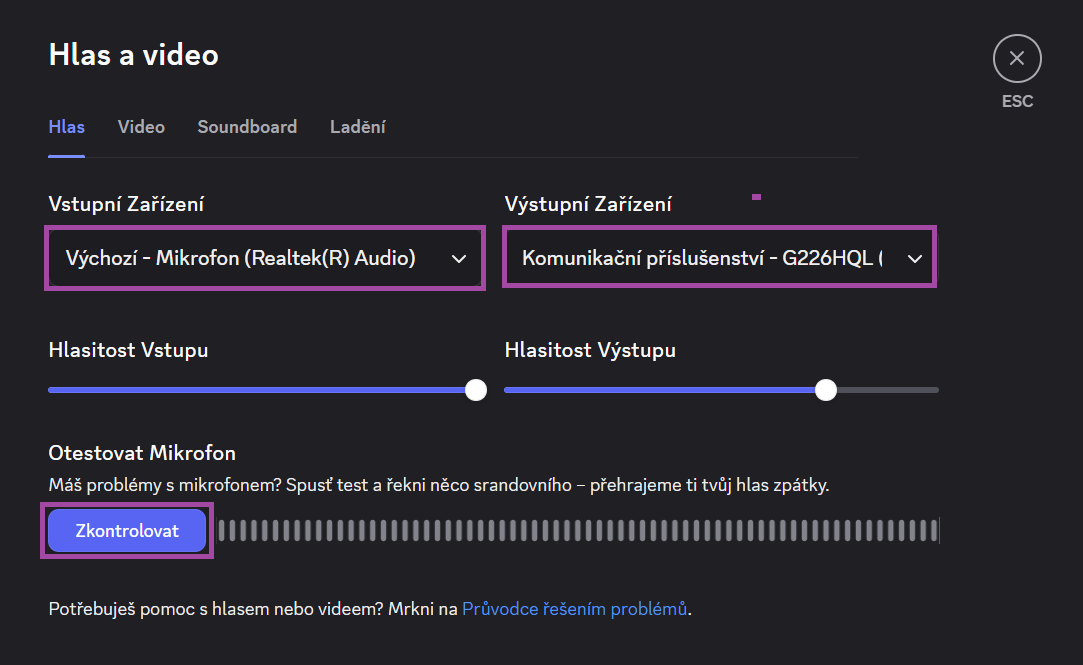Click the Hlasitost Výstupu slider handle
The image size is (1083, 665).
point(826,390)
